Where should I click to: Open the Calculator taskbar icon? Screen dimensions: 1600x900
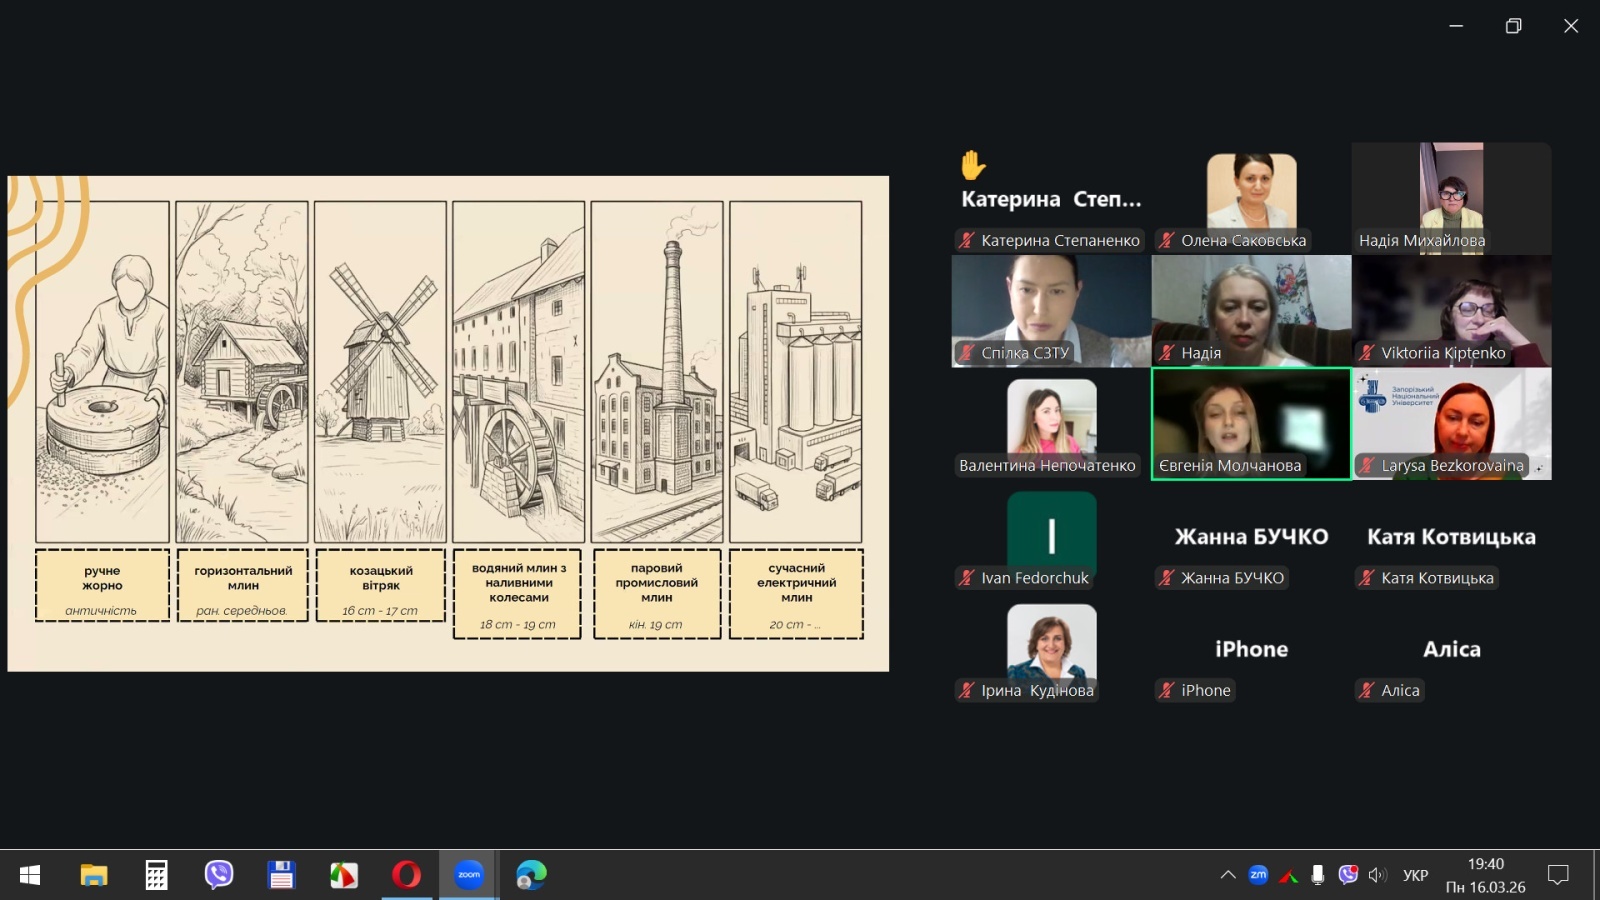coord(156,875)
